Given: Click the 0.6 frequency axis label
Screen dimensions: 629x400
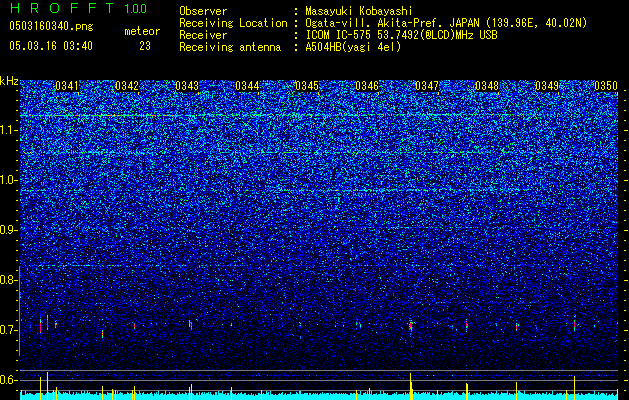Looking at the screenshot, I should 8,380.
